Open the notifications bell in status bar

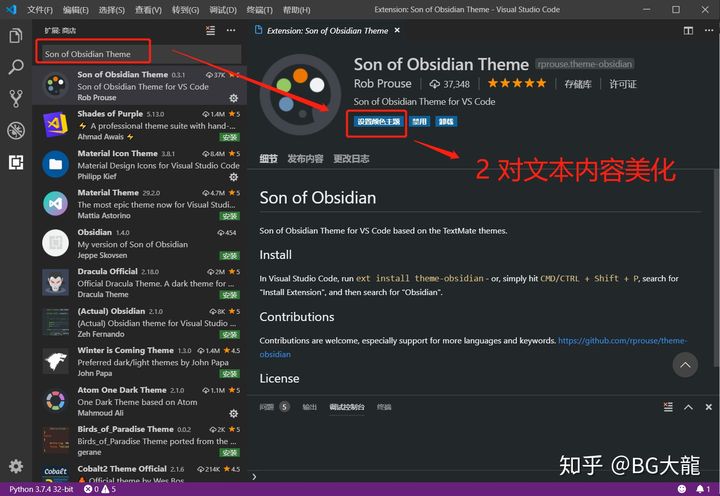point(702,489)
